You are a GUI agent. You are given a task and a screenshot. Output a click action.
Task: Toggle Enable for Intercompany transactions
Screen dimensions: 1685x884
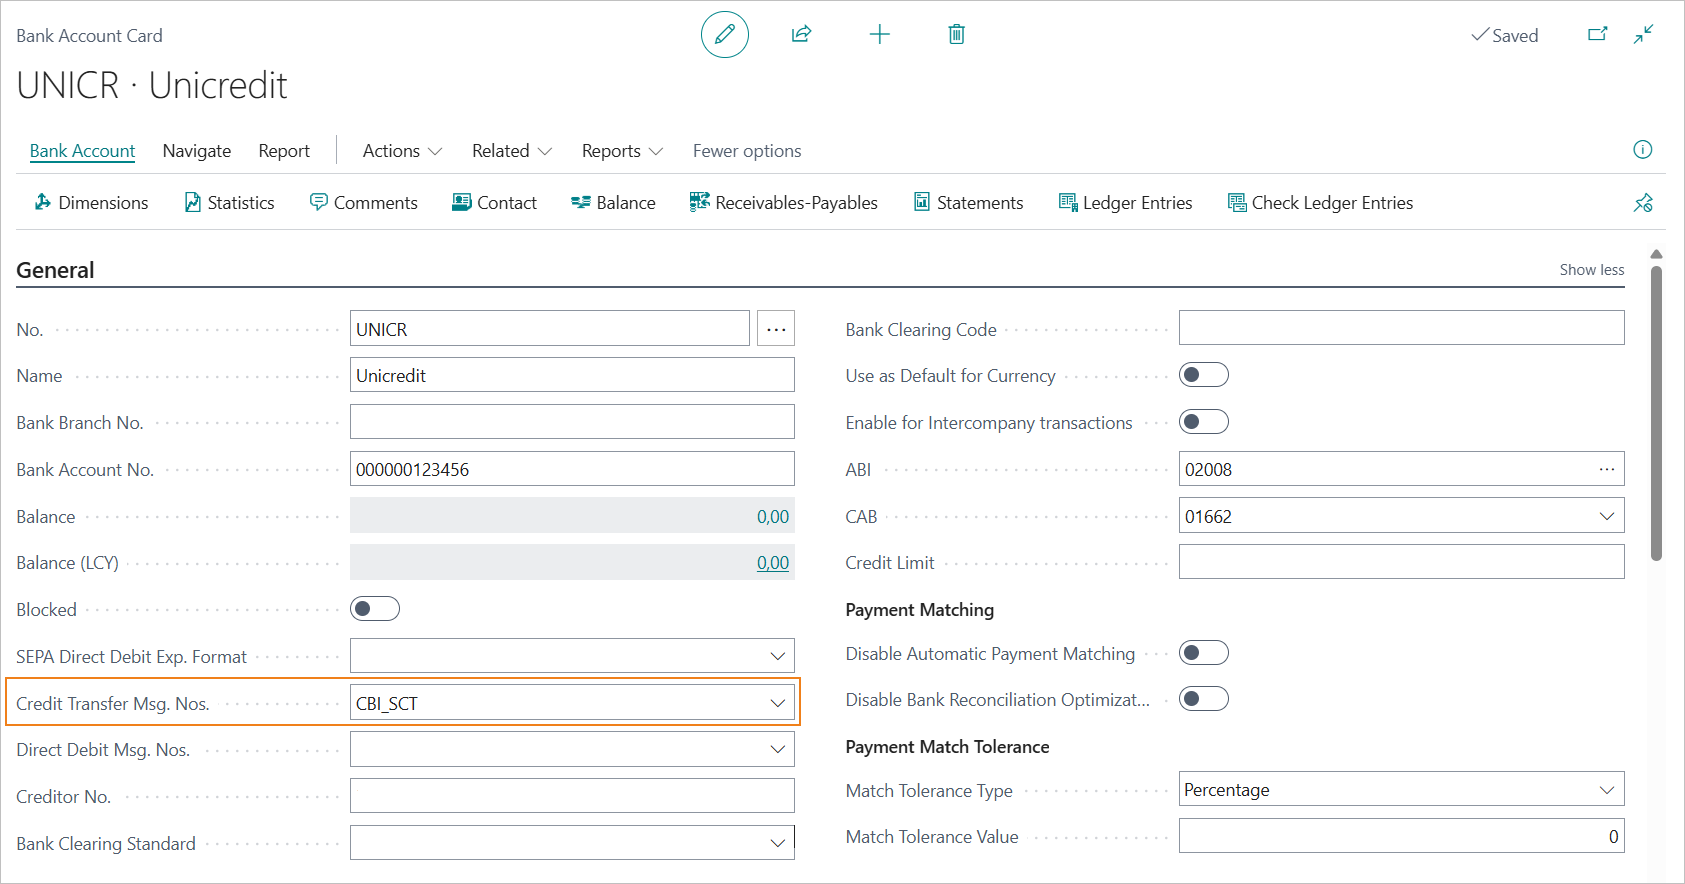point(1203,422)
